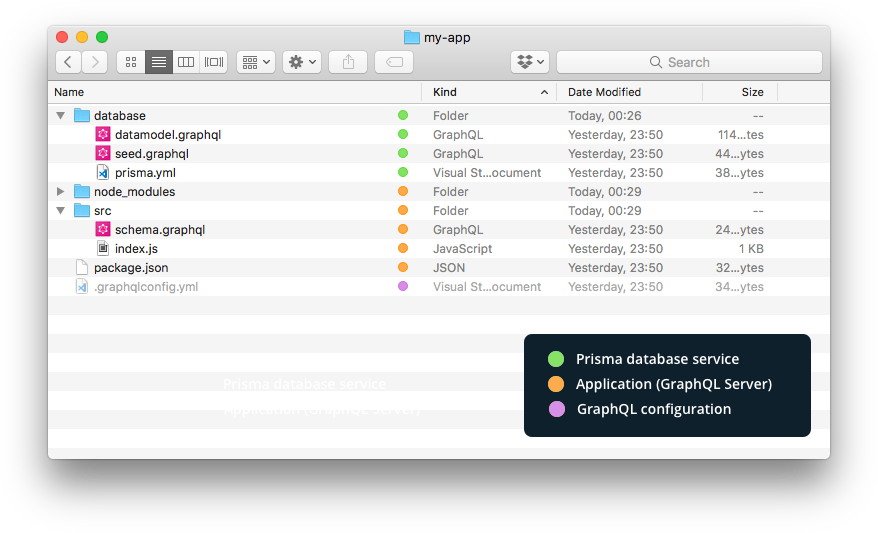878x533 pixels.
Task: Switch to cover flow view
Action: point(213,62)
